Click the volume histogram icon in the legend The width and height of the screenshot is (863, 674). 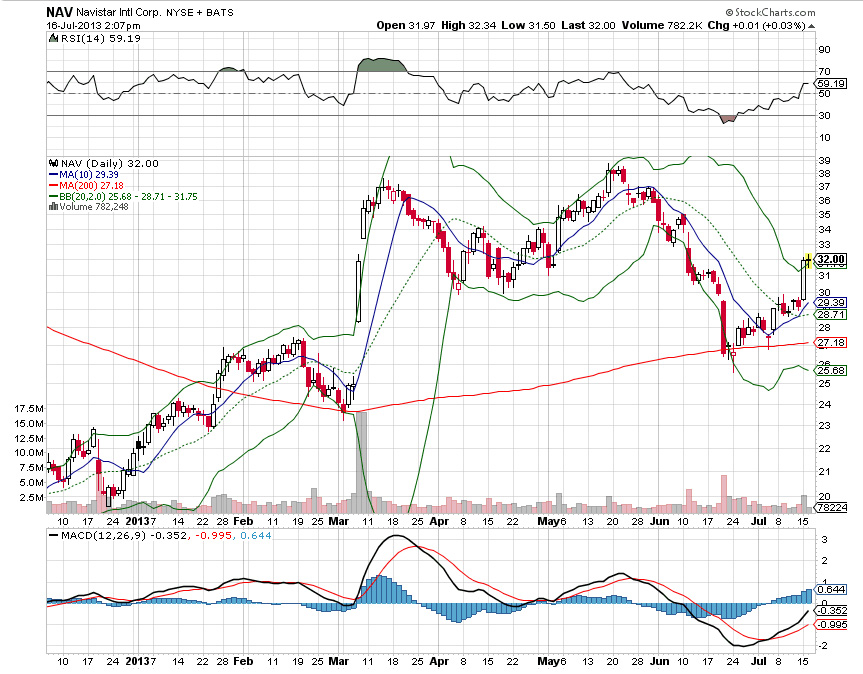(x=54, y=206)
